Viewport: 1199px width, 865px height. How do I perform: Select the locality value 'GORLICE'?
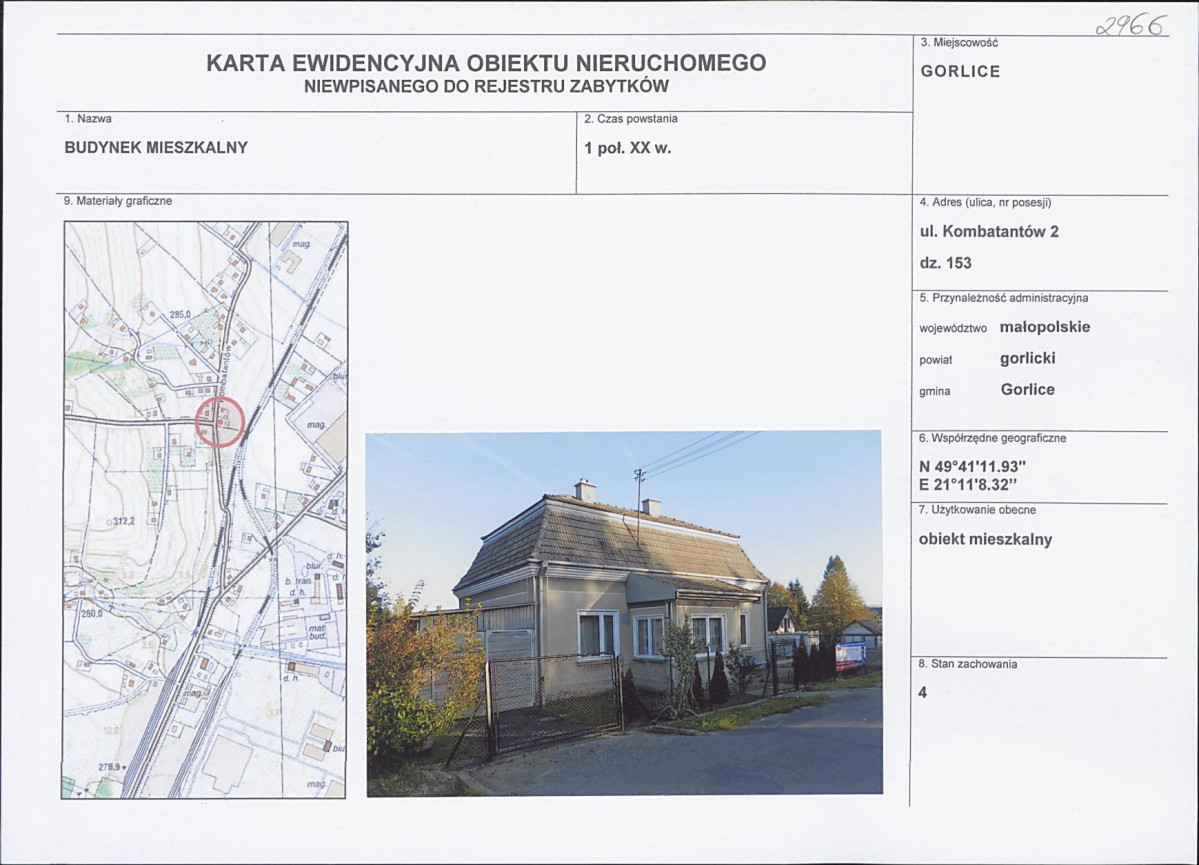[x=960, y=71]
